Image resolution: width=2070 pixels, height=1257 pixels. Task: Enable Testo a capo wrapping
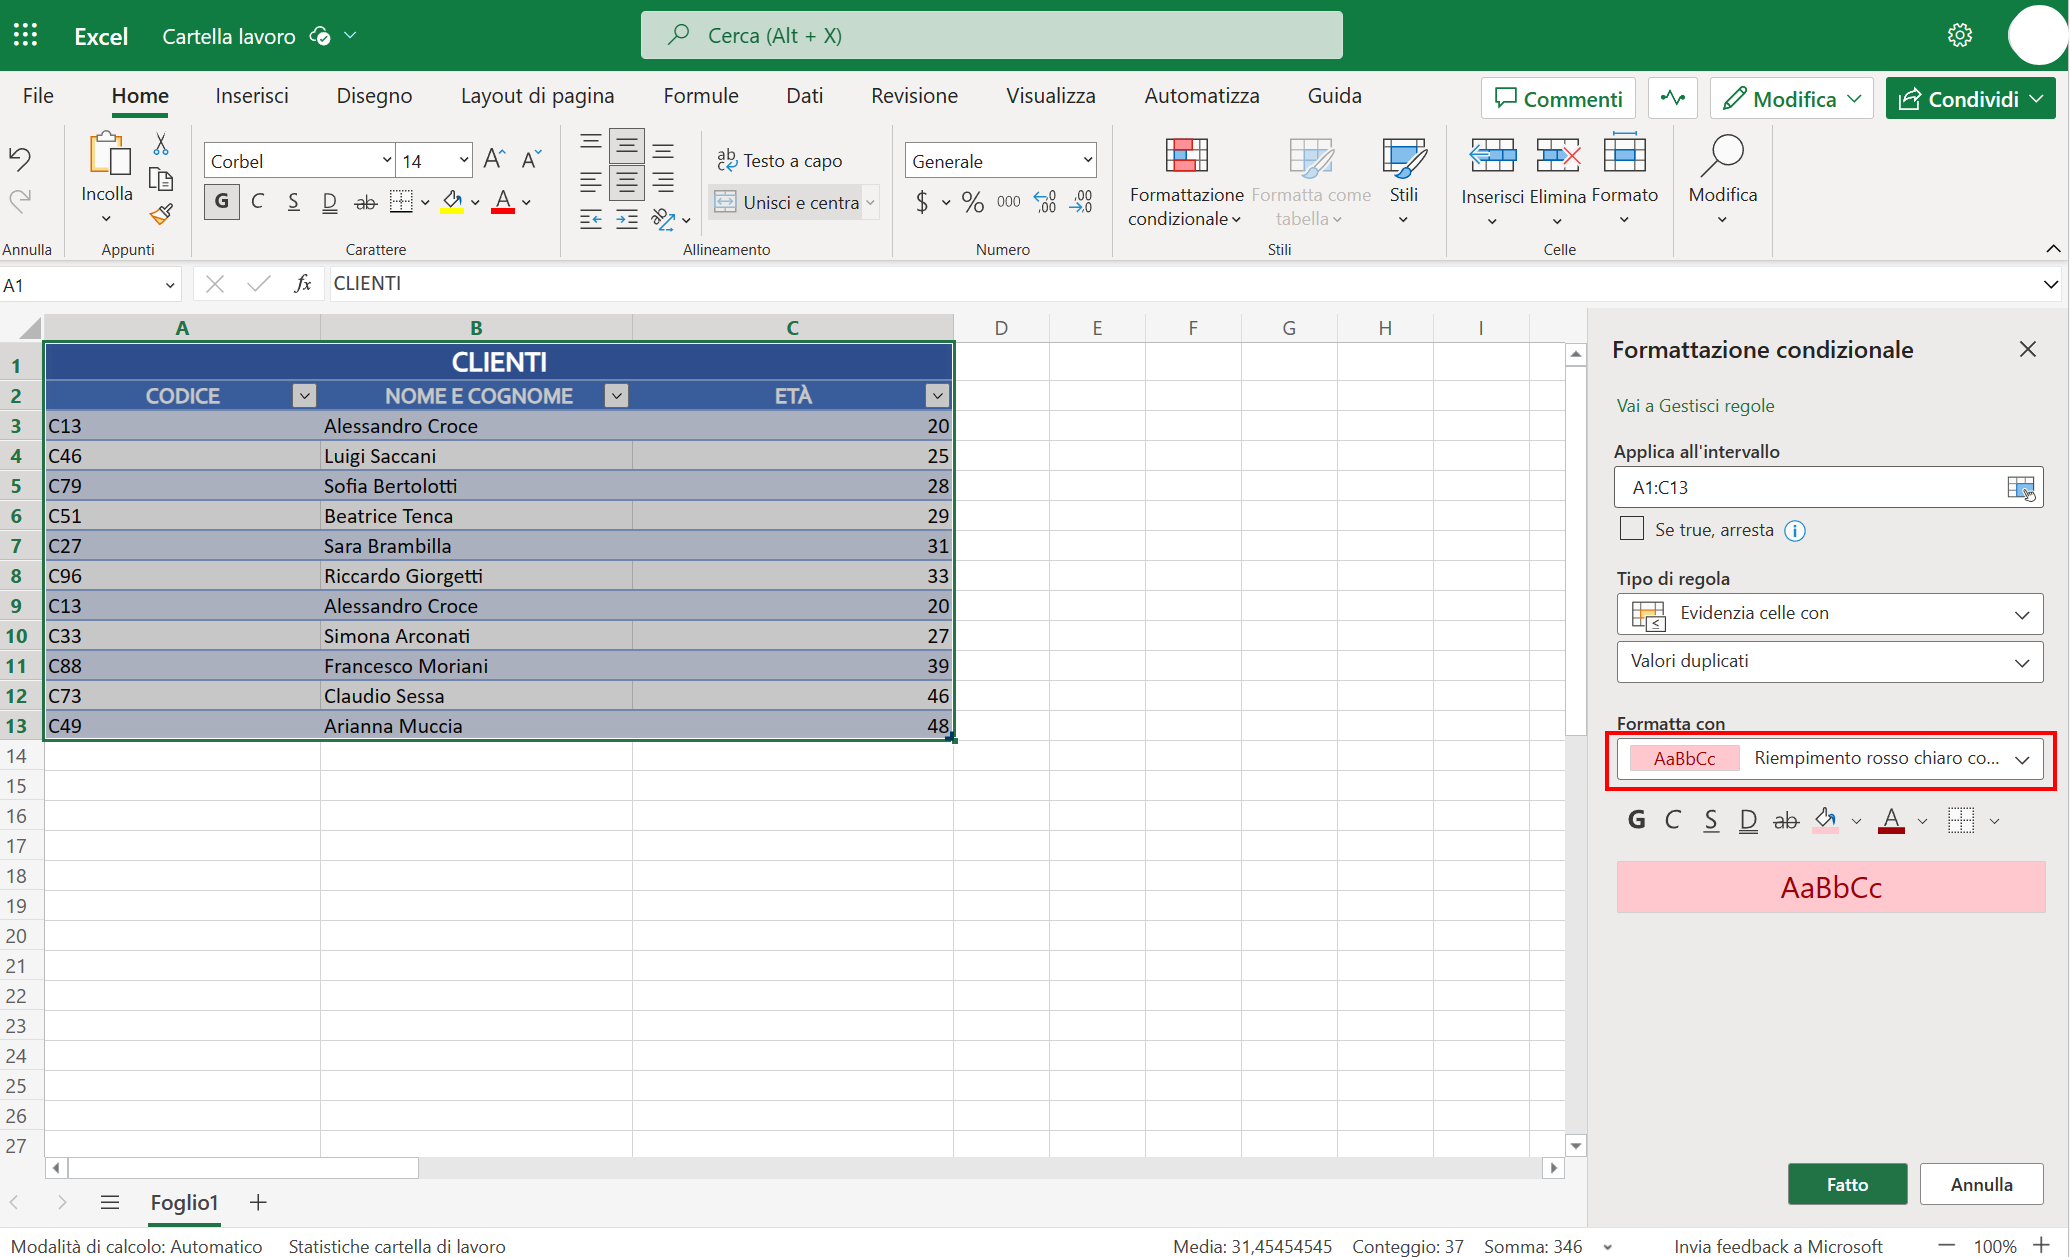(782, 159)
